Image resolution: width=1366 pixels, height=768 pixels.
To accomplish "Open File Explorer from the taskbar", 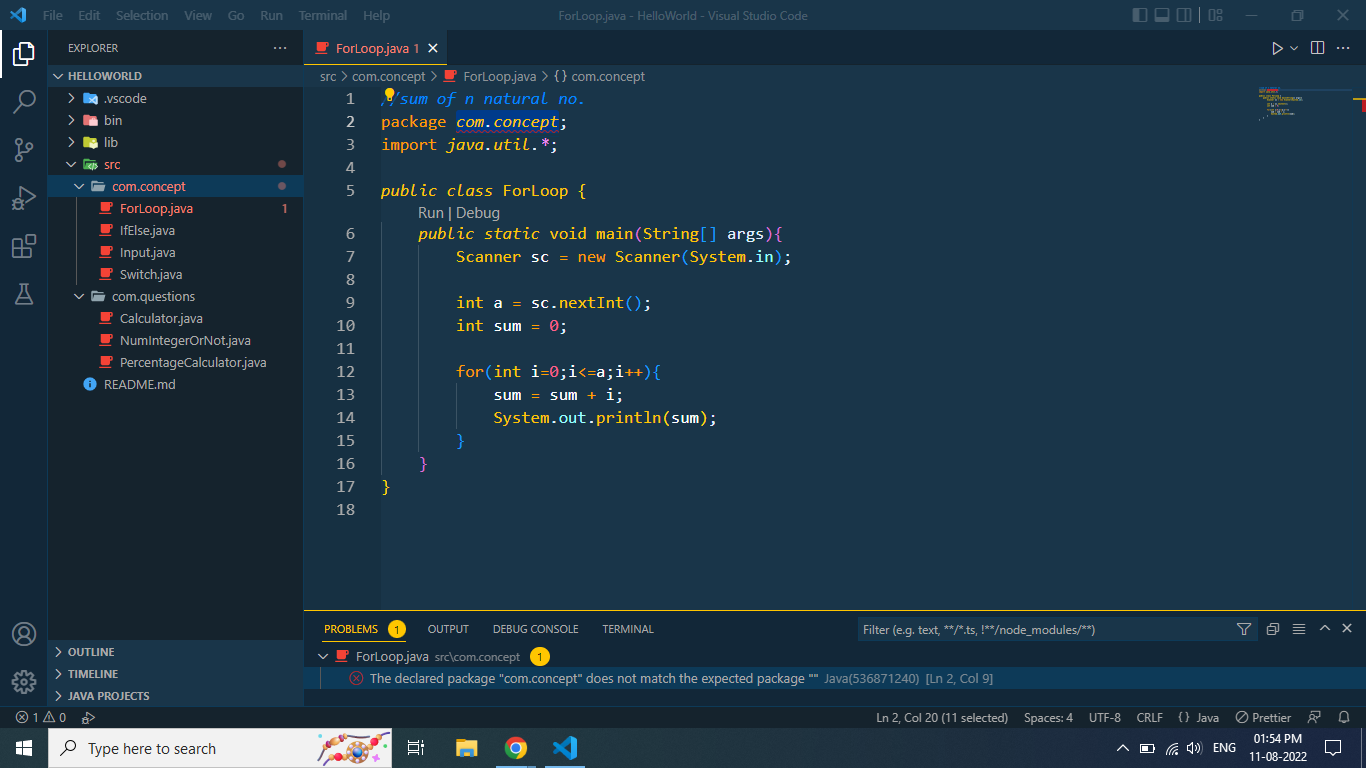I will pos(467,748).
